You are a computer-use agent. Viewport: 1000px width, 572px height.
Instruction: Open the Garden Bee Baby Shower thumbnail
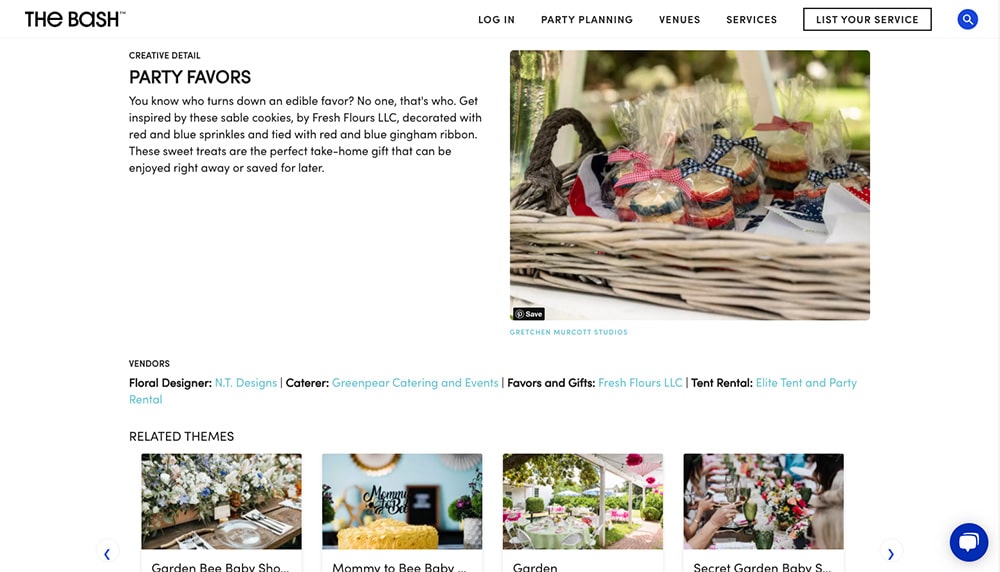(221, 501)
